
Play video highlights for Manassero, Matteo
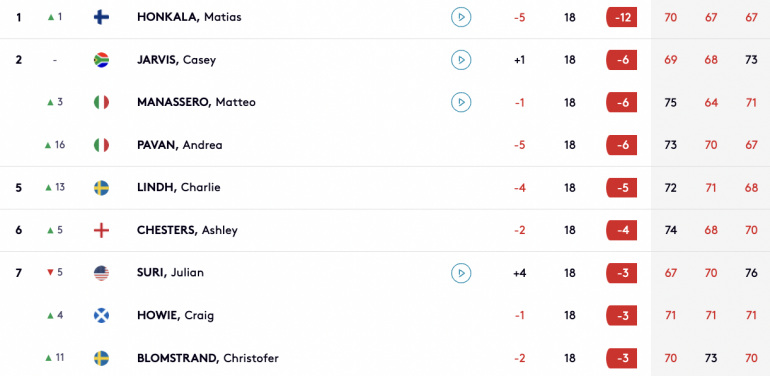click(x=461, y=102)
